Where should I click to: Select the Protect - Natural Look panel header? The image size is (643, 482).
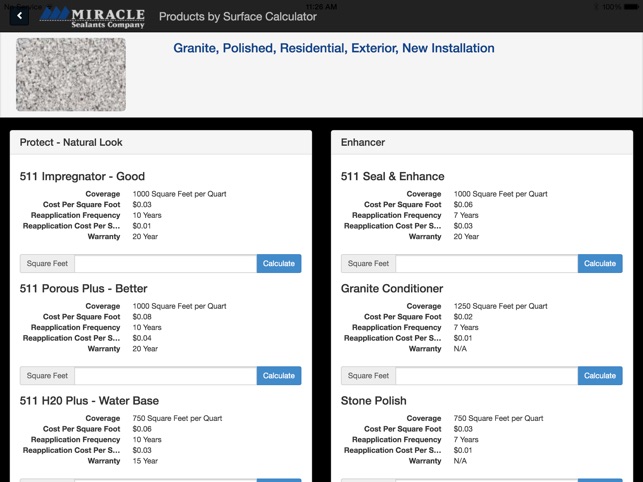tap(161, 142)
